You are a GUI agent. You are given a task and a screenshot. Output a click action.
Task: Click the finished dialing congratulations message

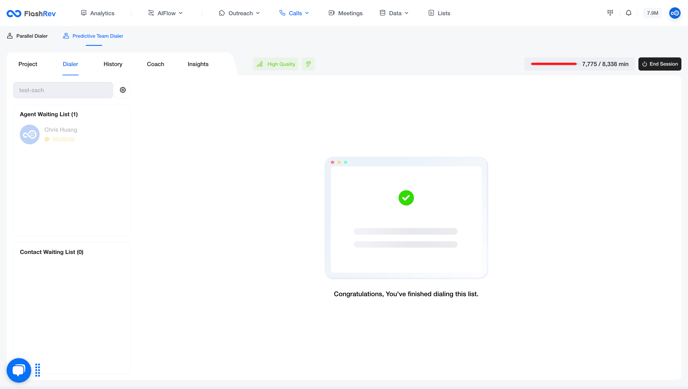[406, 294]
